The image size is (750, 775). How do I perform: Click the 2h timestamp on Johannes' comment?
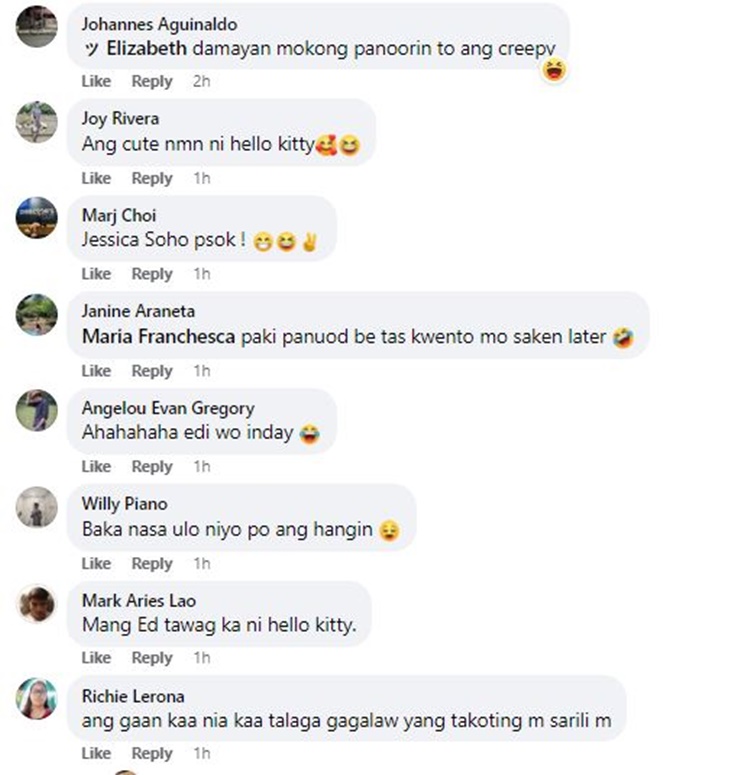201,81
